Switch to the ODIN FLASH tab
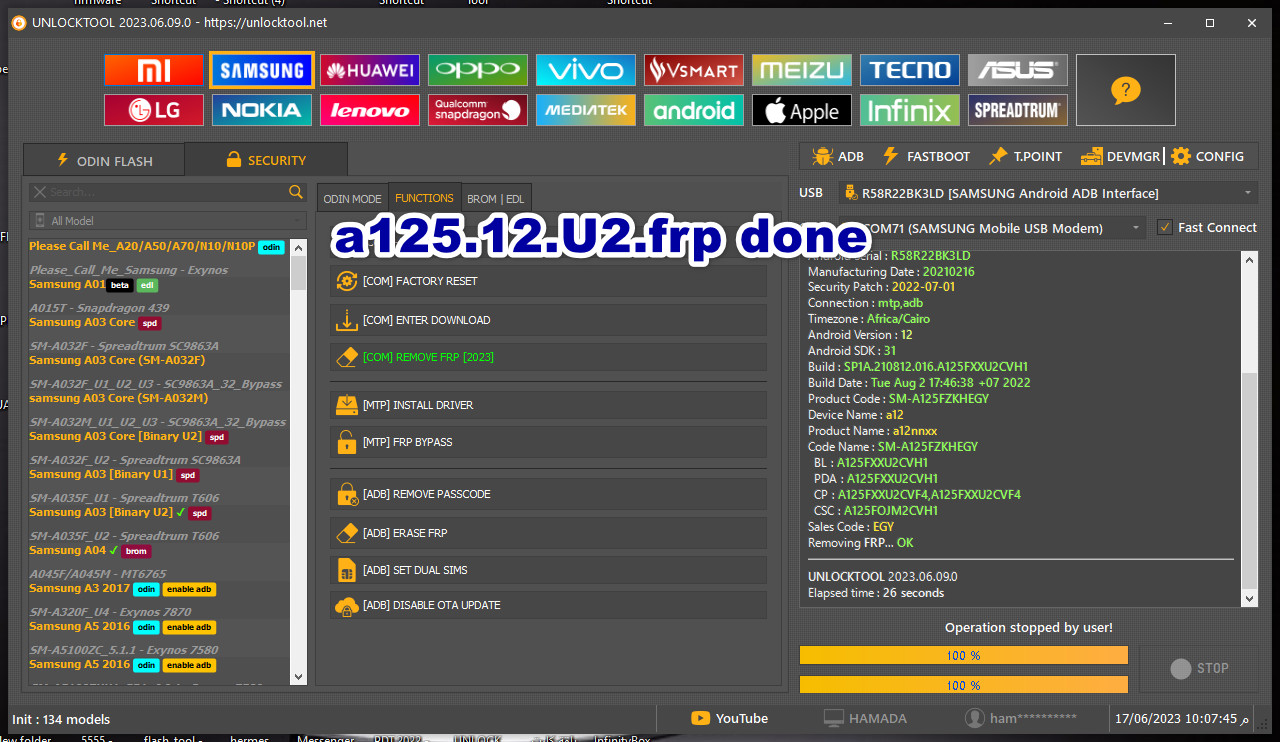1280x742 pixels. click(x=104, y=160)
